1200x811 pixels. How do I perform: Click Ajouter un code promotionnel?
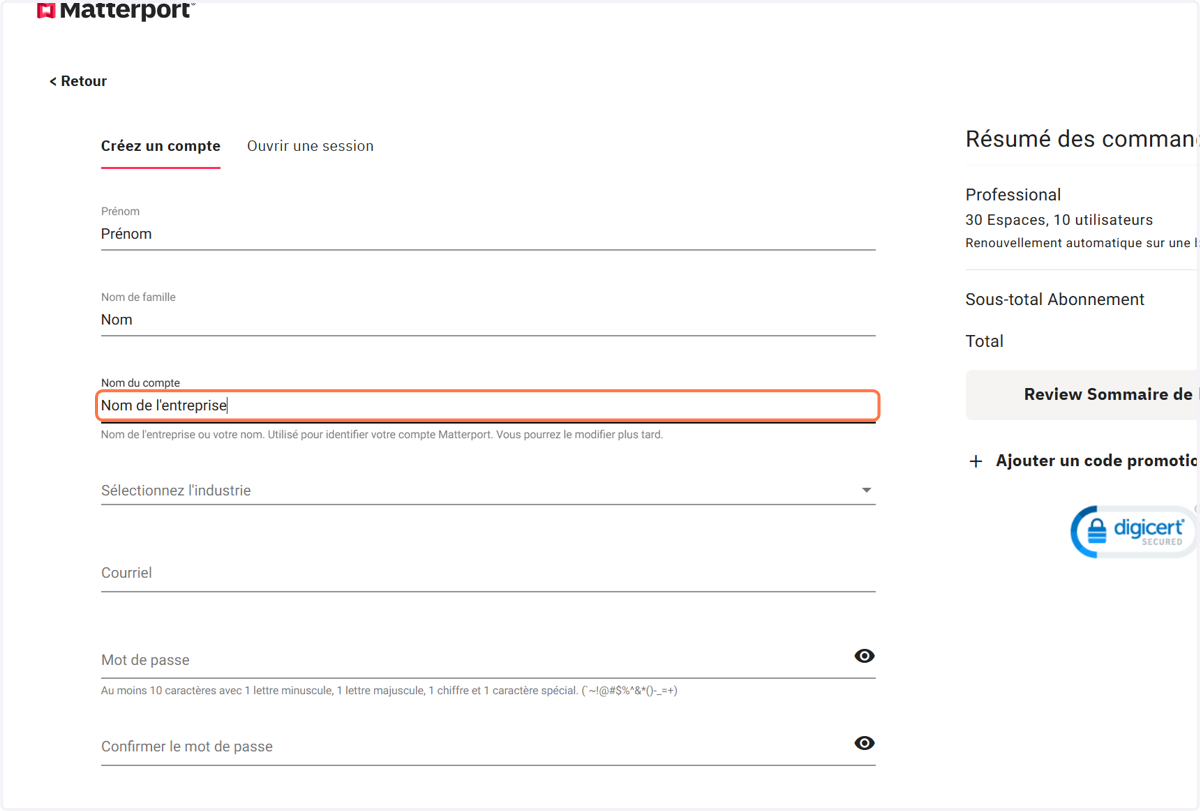(x=1098, y=461)
